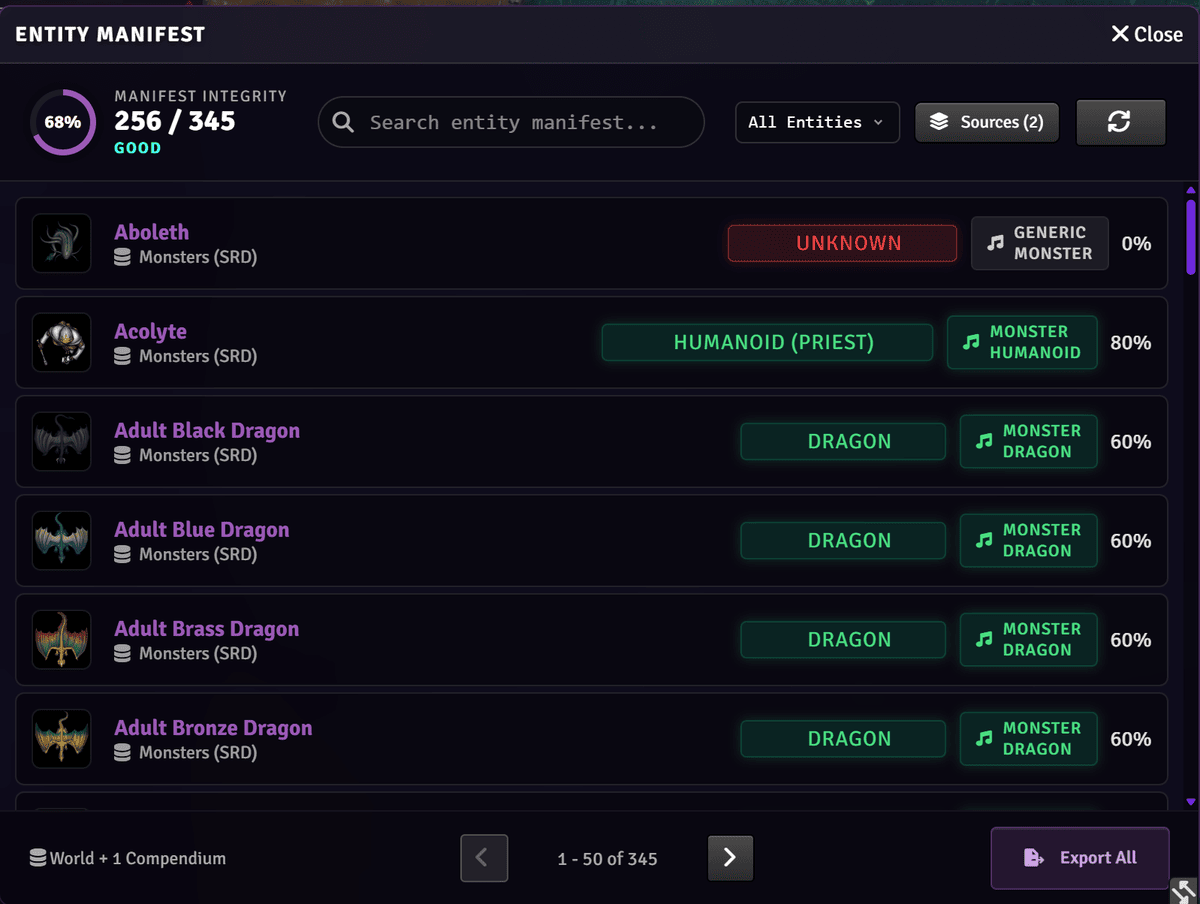Click the music note on Acolyte's Monster Humanoid tag
This screenshot has width=1200, height=904.
click(970, 342)
